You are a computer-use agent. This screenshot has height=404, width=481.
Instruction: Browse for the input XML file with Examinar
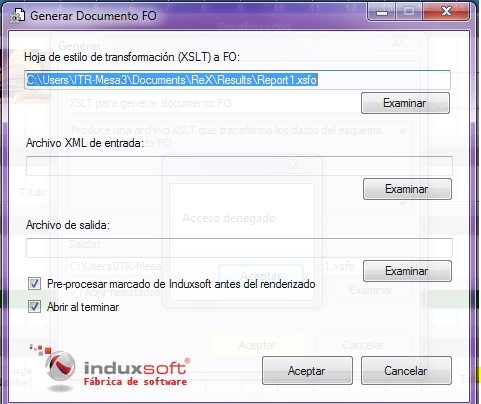407,189
